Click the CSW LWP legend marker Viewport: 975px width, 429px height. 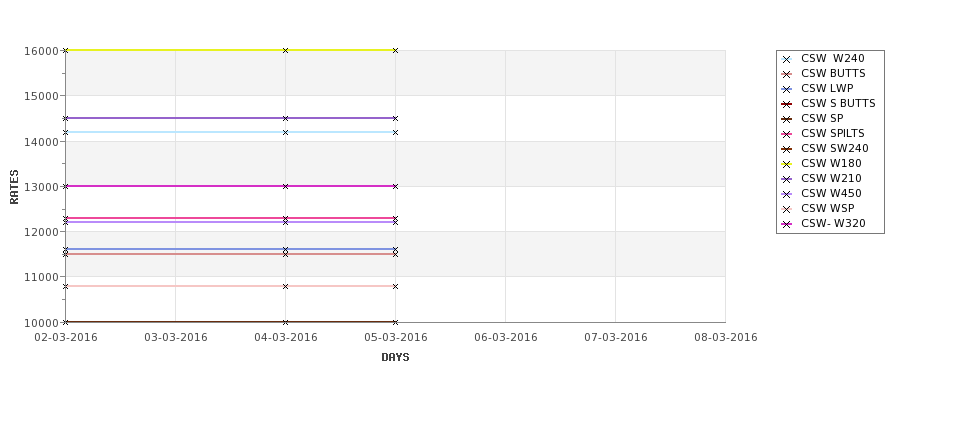coord(787,90)
